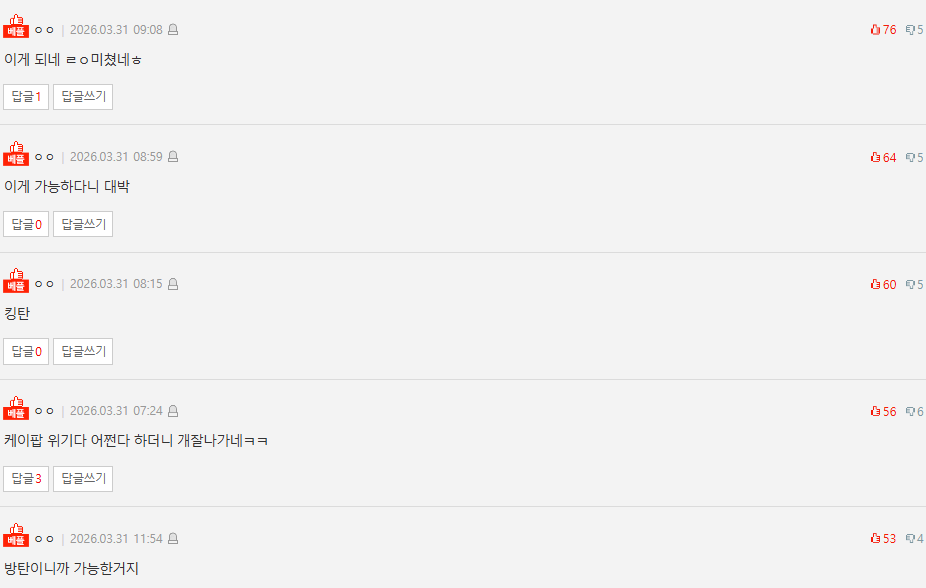Expand 답글3 replies under '케이팝 위기다' comment

(x=26, y=478)
